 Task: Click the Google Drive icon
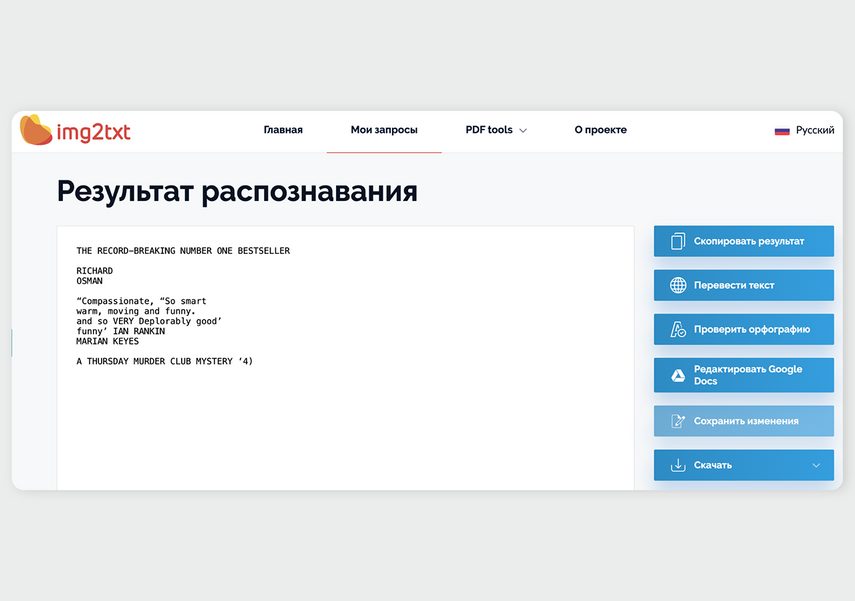coord(678,375)
